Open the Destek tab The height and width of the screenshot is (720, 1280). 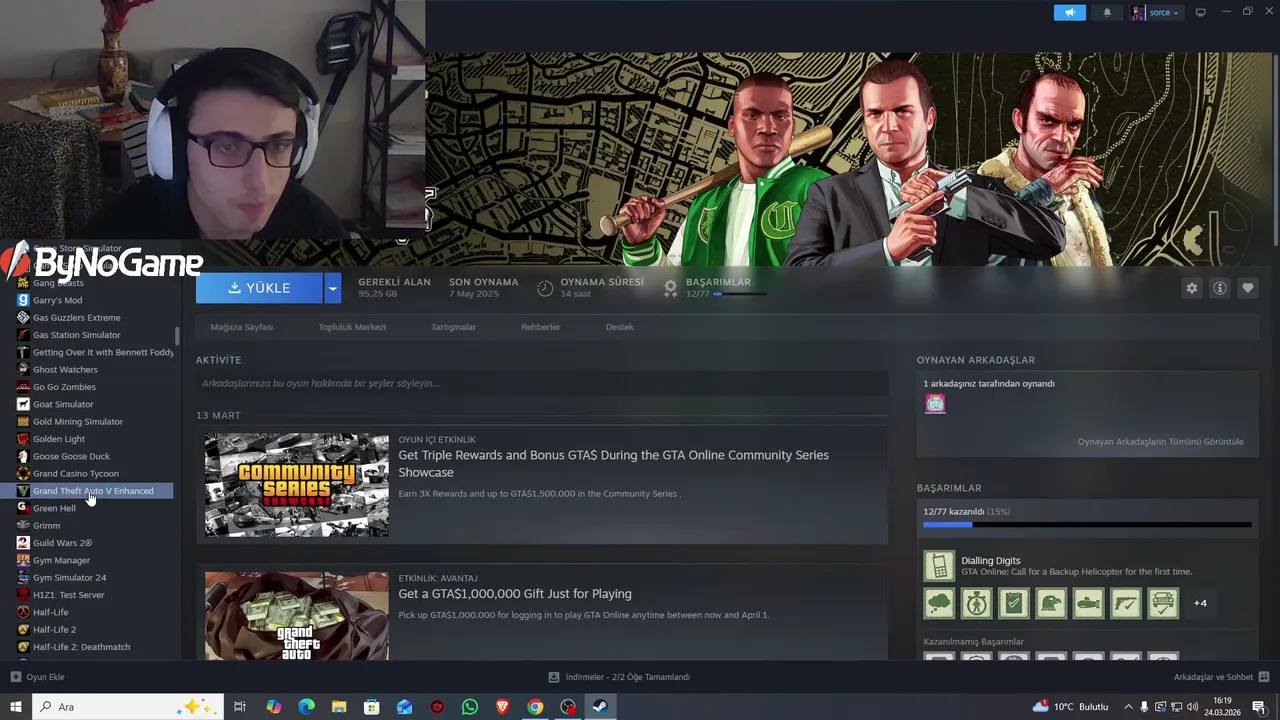[619, 327]
